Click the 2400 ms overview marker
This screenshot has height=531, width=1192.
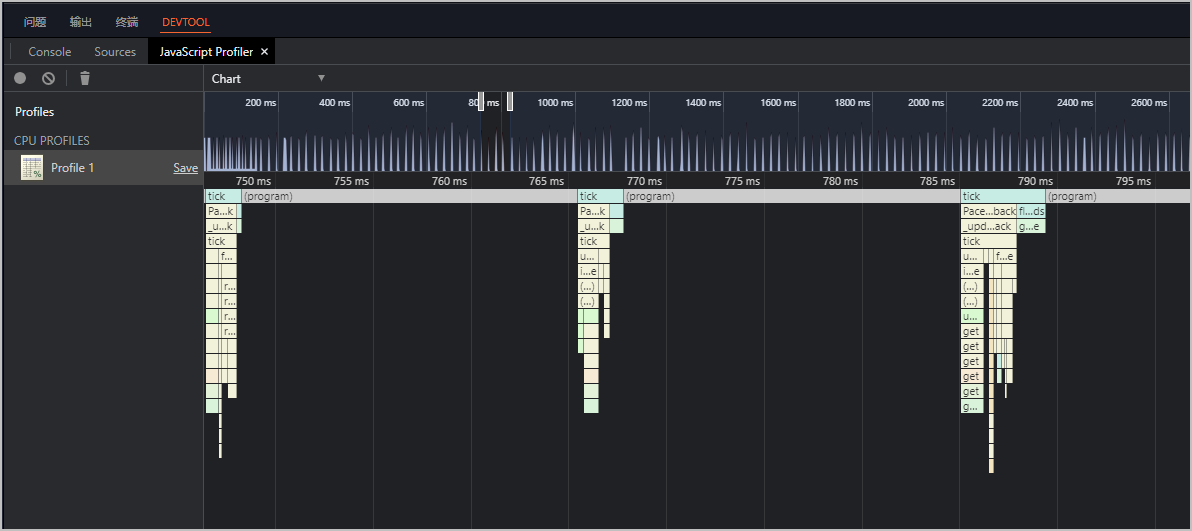pyautogui.click(x=1075, y=103)
